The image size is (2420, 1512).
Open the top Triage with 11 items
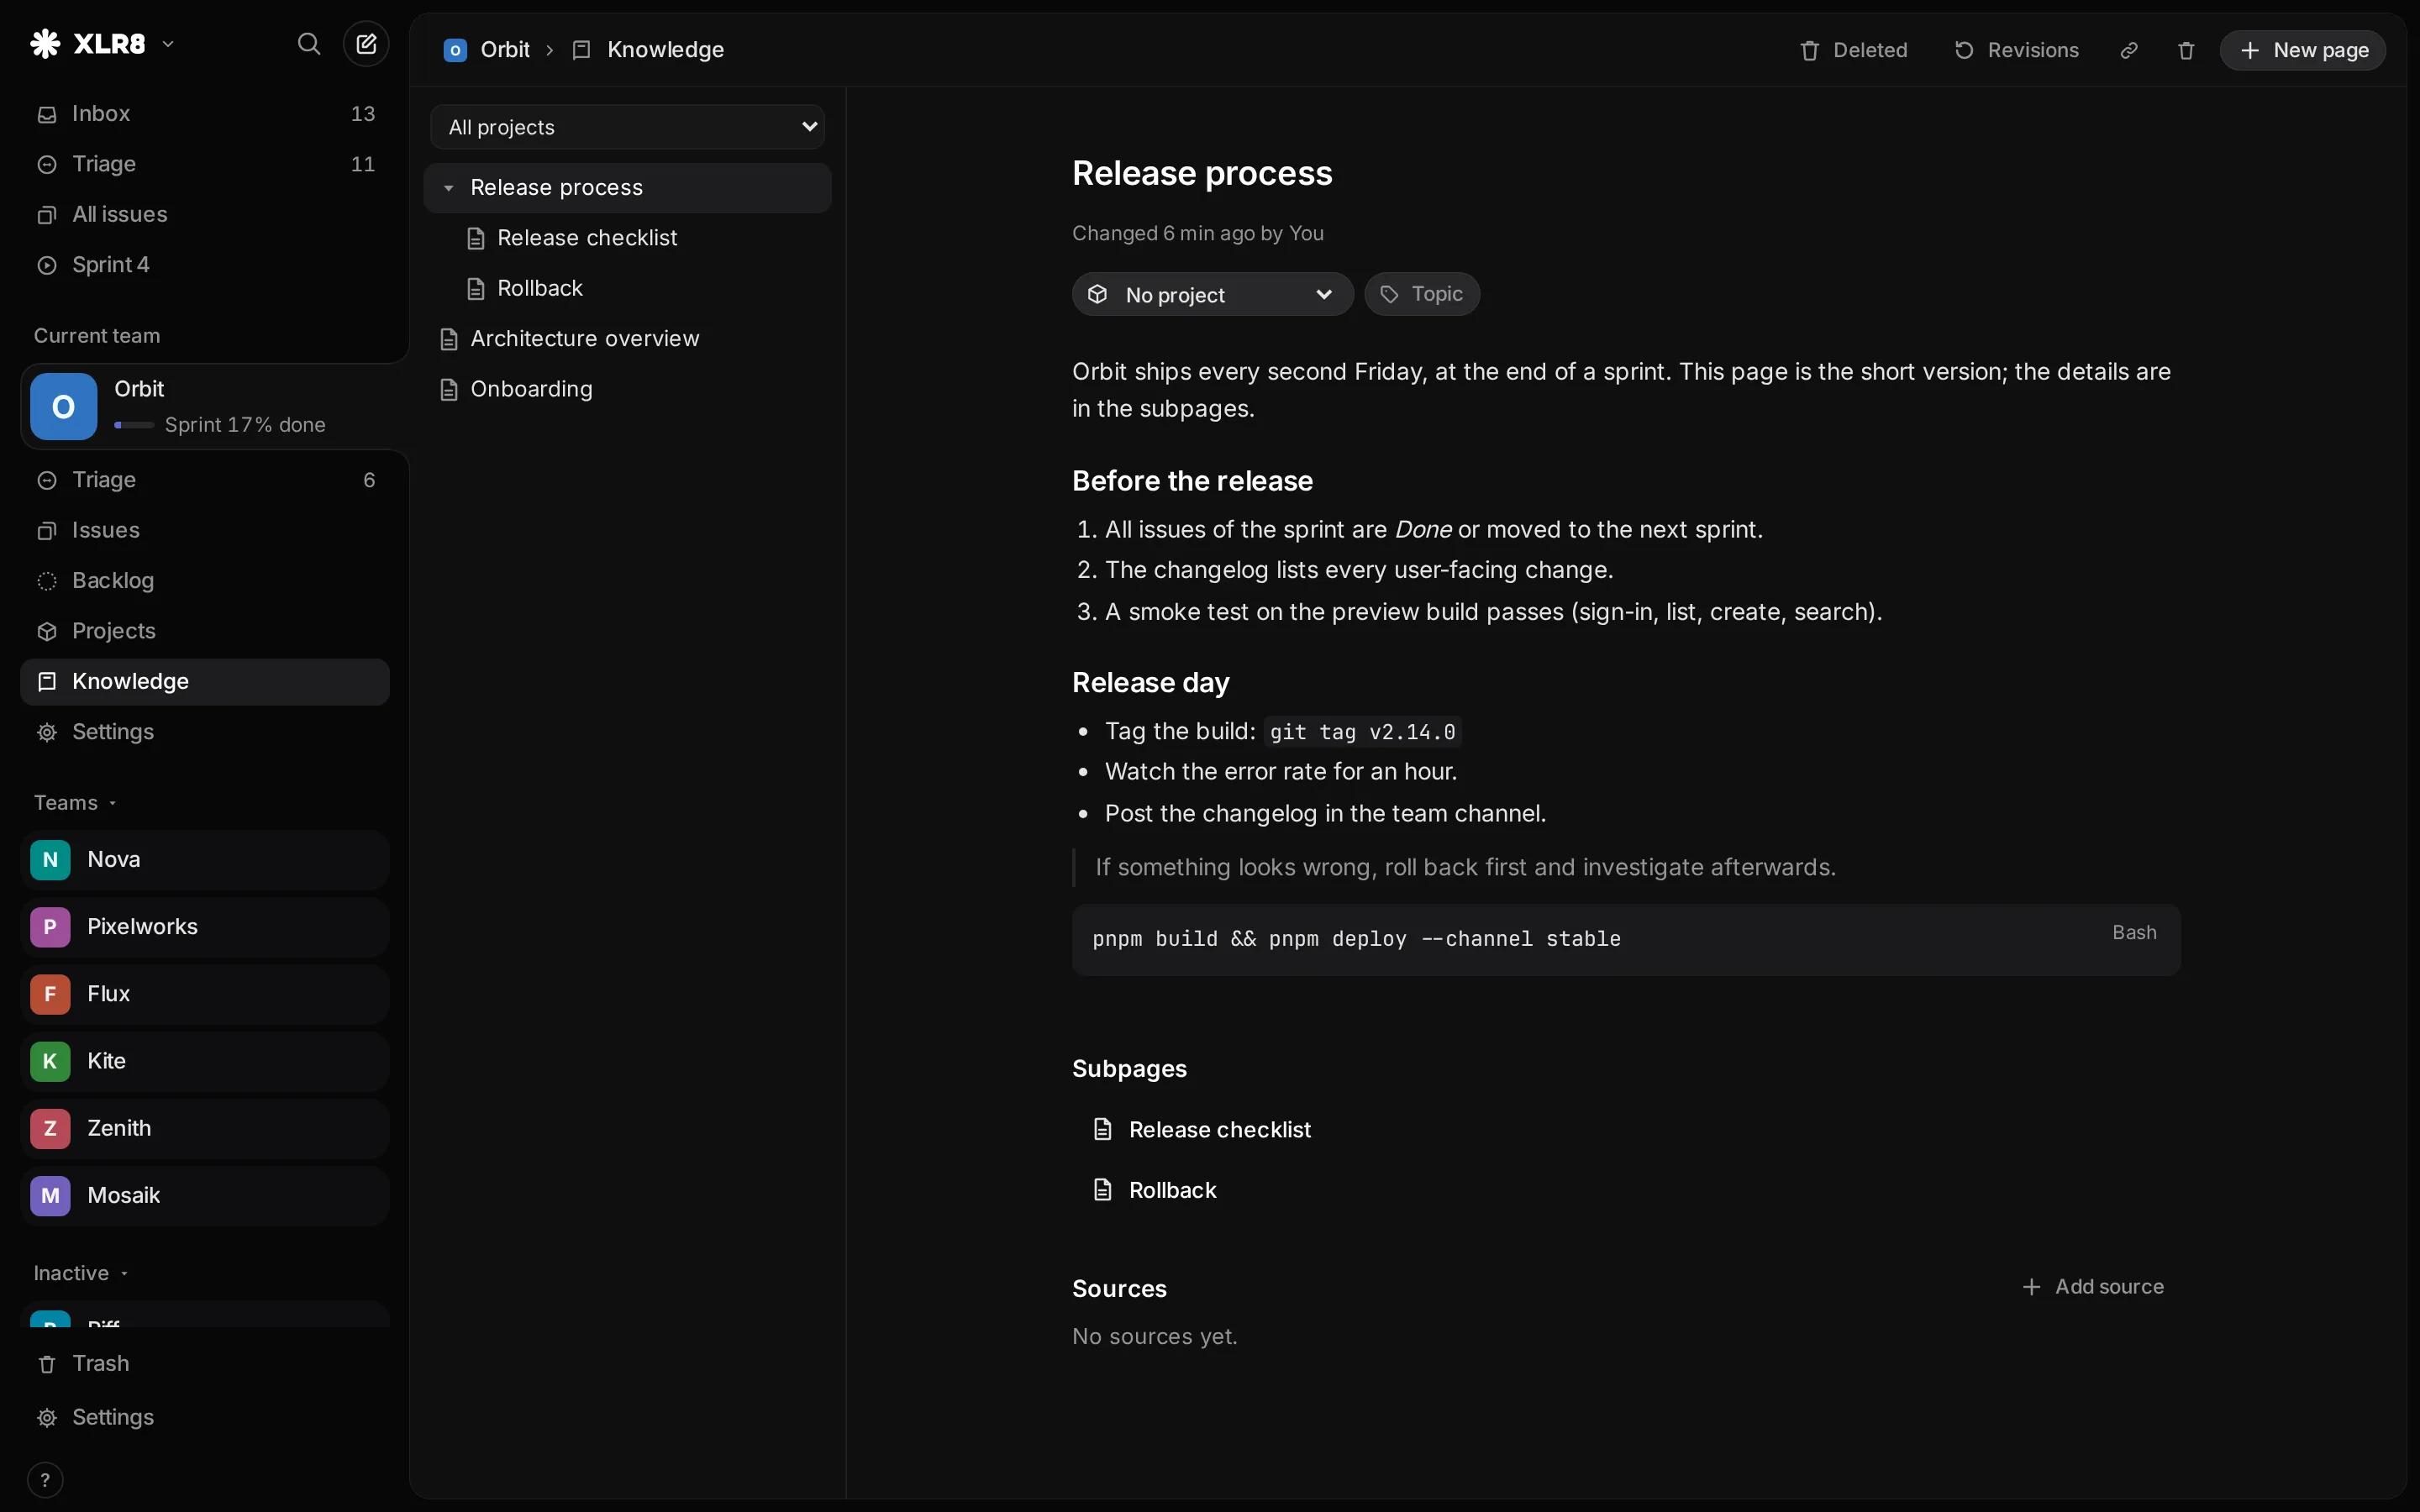coord(205,164)
